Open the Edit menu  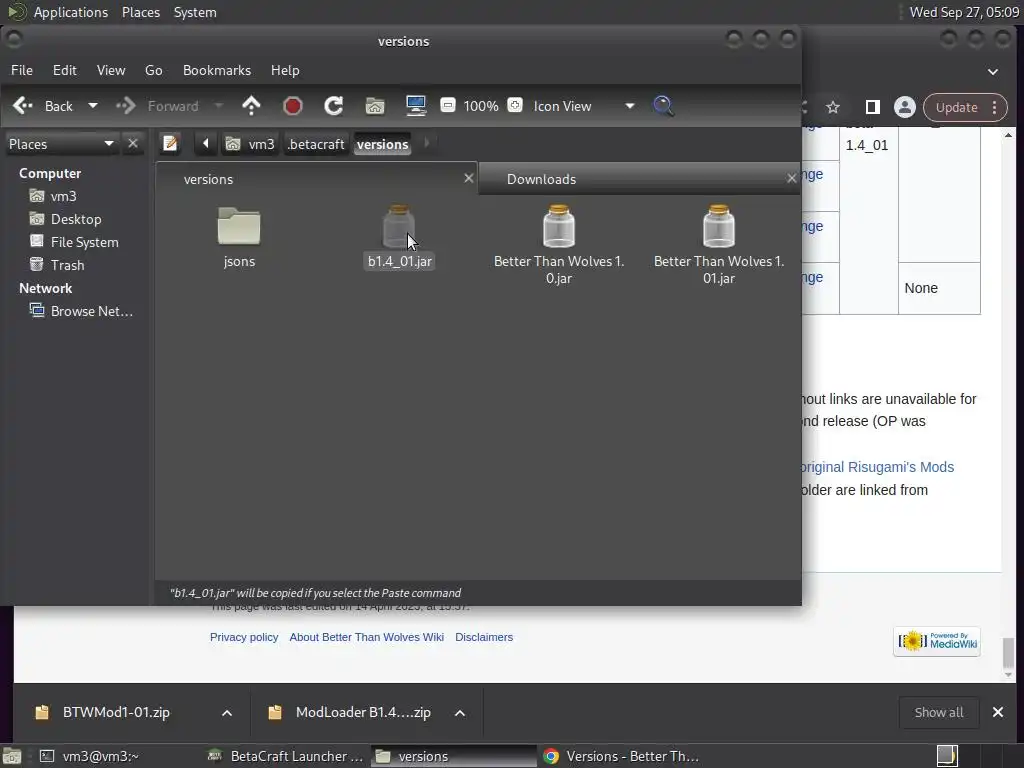pyautogui.click(x=65, y=70)
